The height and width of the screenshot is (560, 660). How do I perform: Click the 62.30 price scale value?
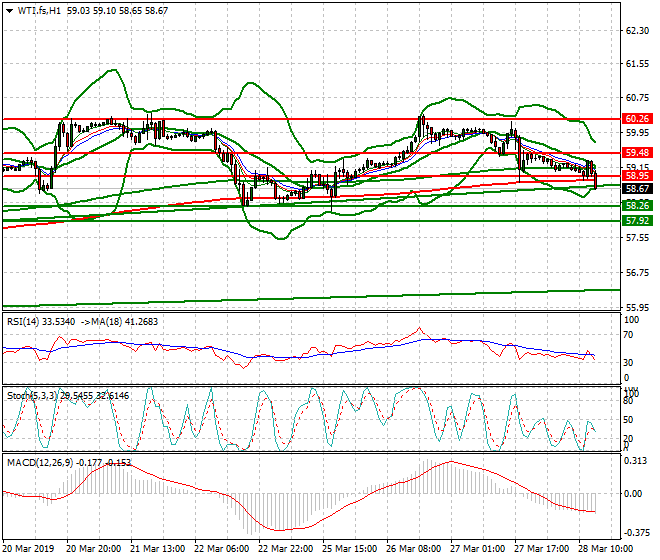point(637,31)
